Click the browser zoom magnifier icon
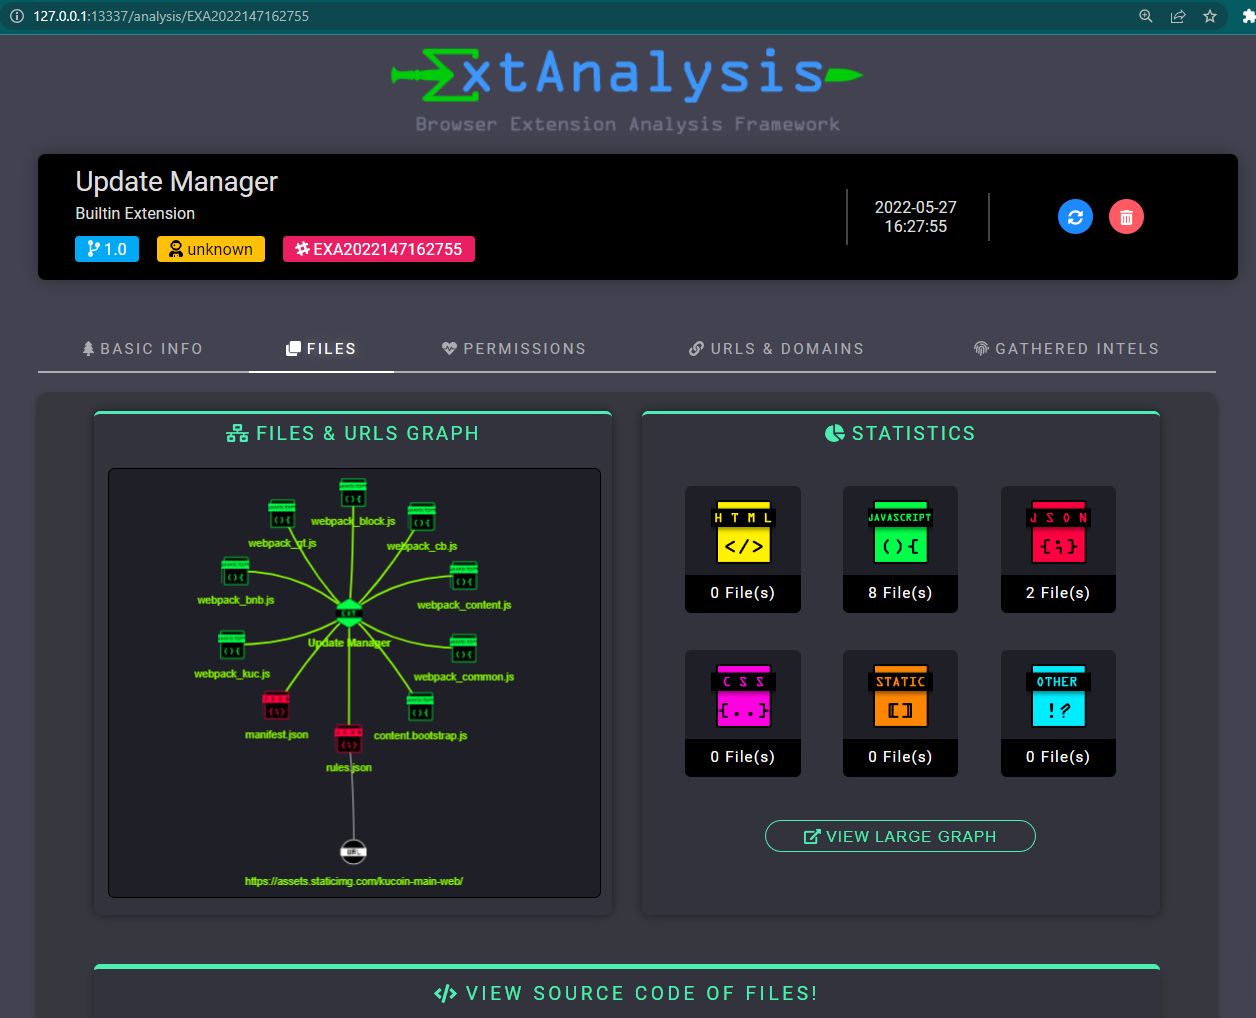 pos(1146,16)
